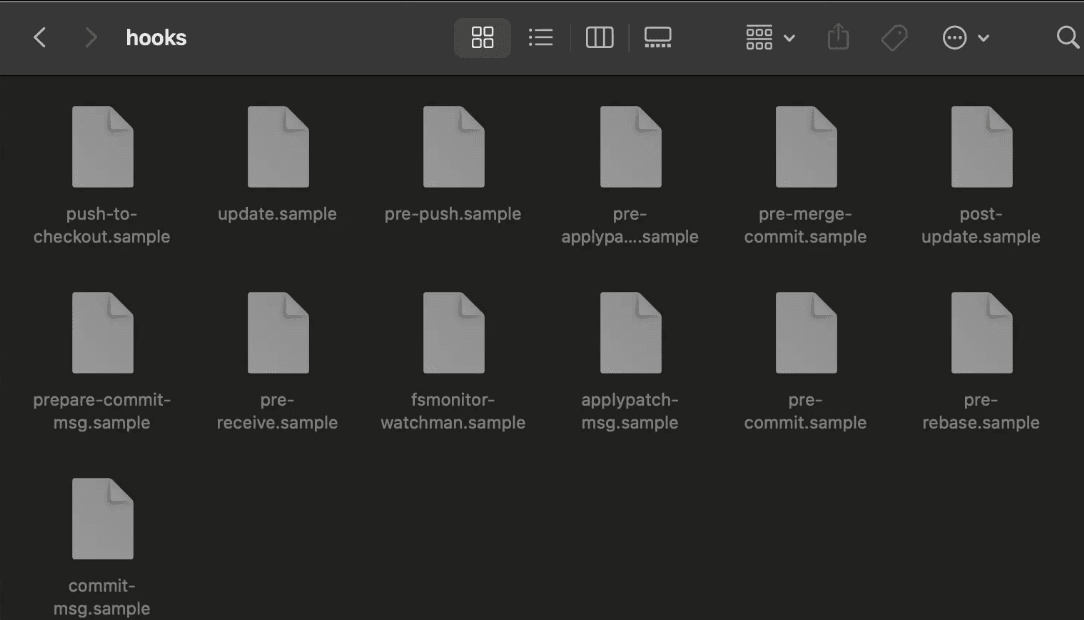The height and width of the screenshot is (620, 1084).
Task: Select the pre-rebase.sample file
Action: (x=981, y=334)
